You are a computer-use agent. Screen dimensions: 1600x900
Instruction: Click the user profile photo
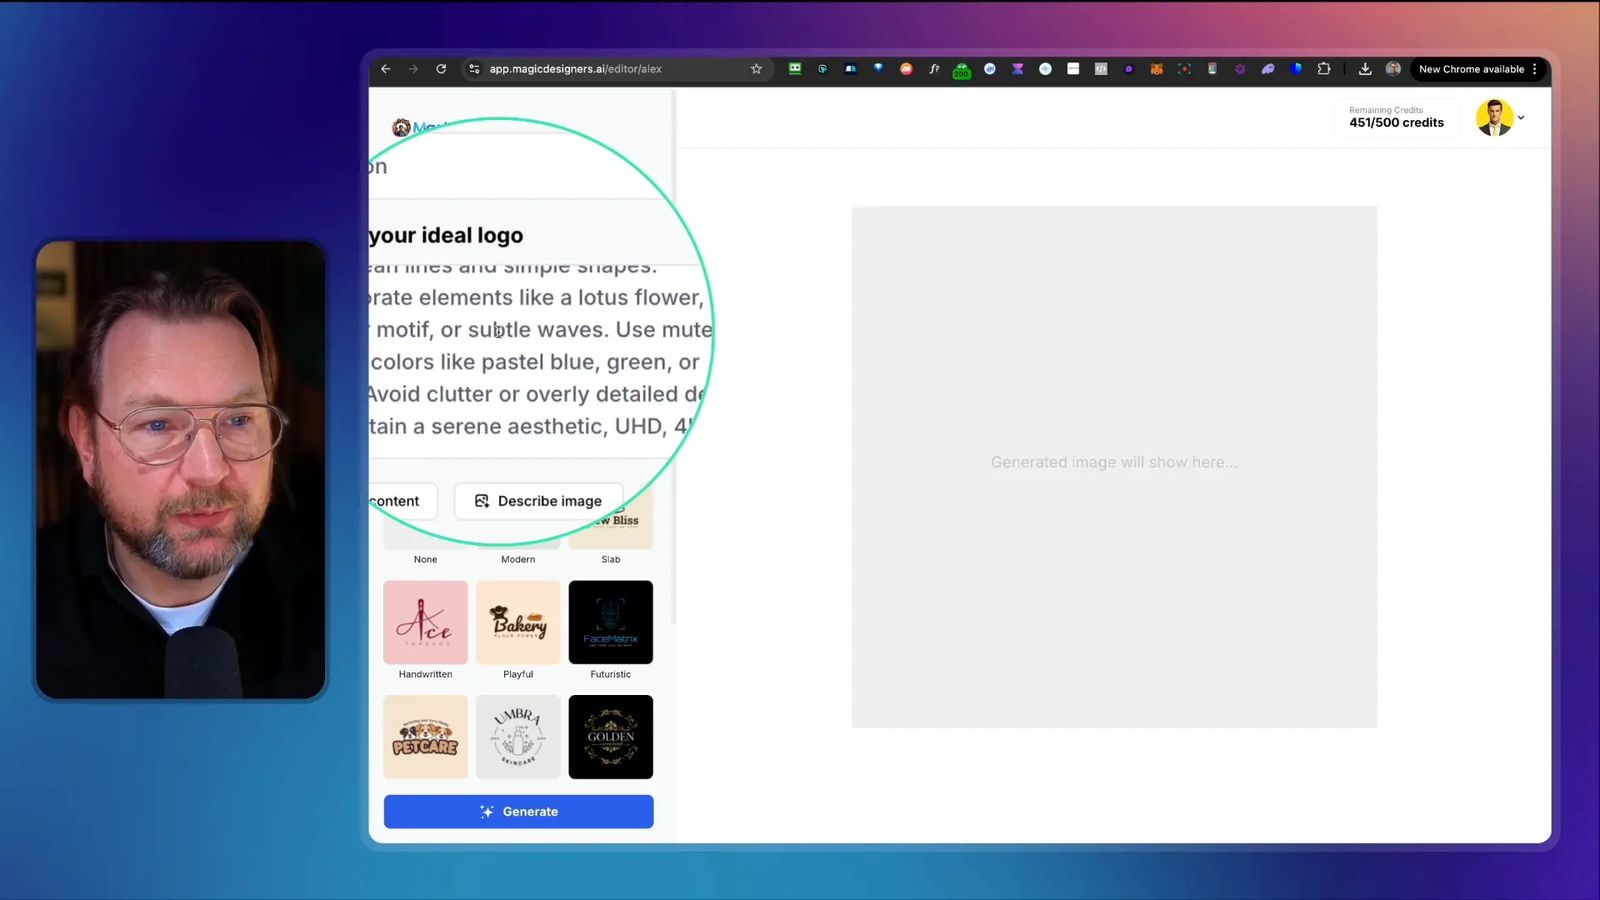pos(1494,118)
